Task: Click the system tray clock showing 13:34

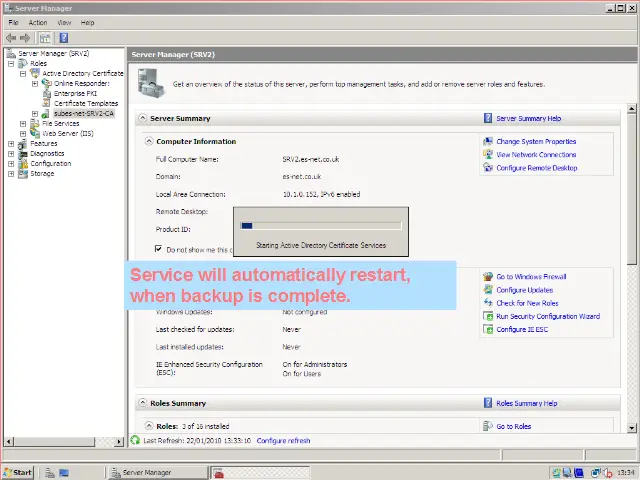Action: click(626, 473)
